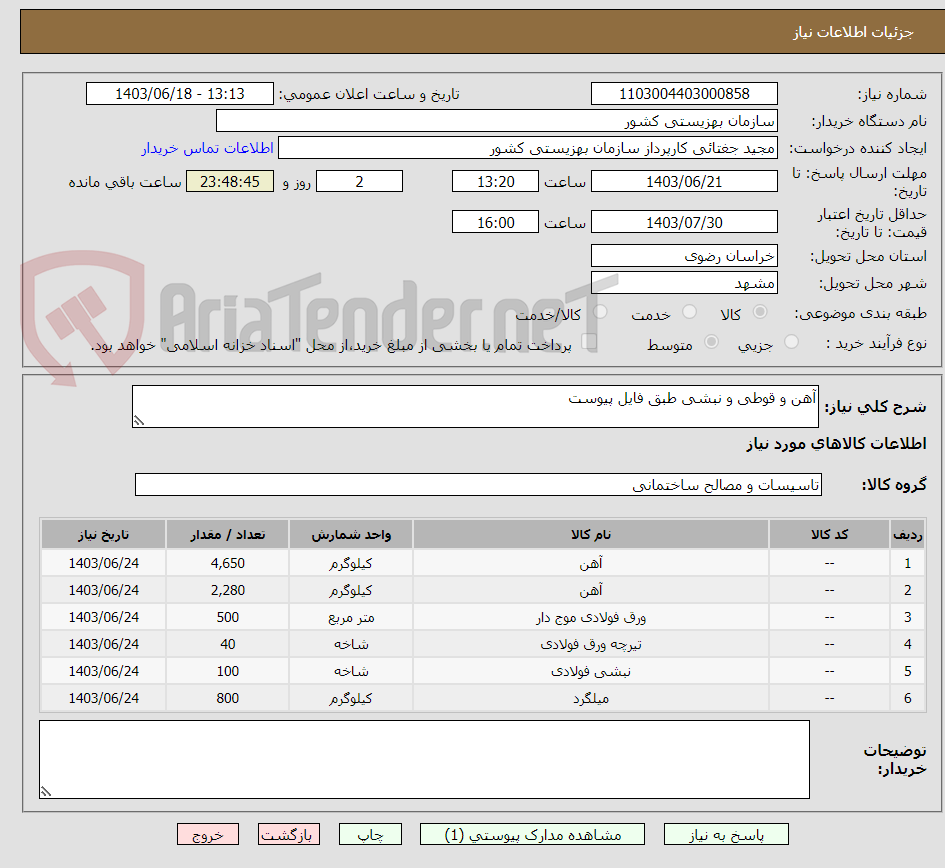Click the date cell in the میلگرد row
945x868 pixels.
pyautogui.click(x=103, y=698)
